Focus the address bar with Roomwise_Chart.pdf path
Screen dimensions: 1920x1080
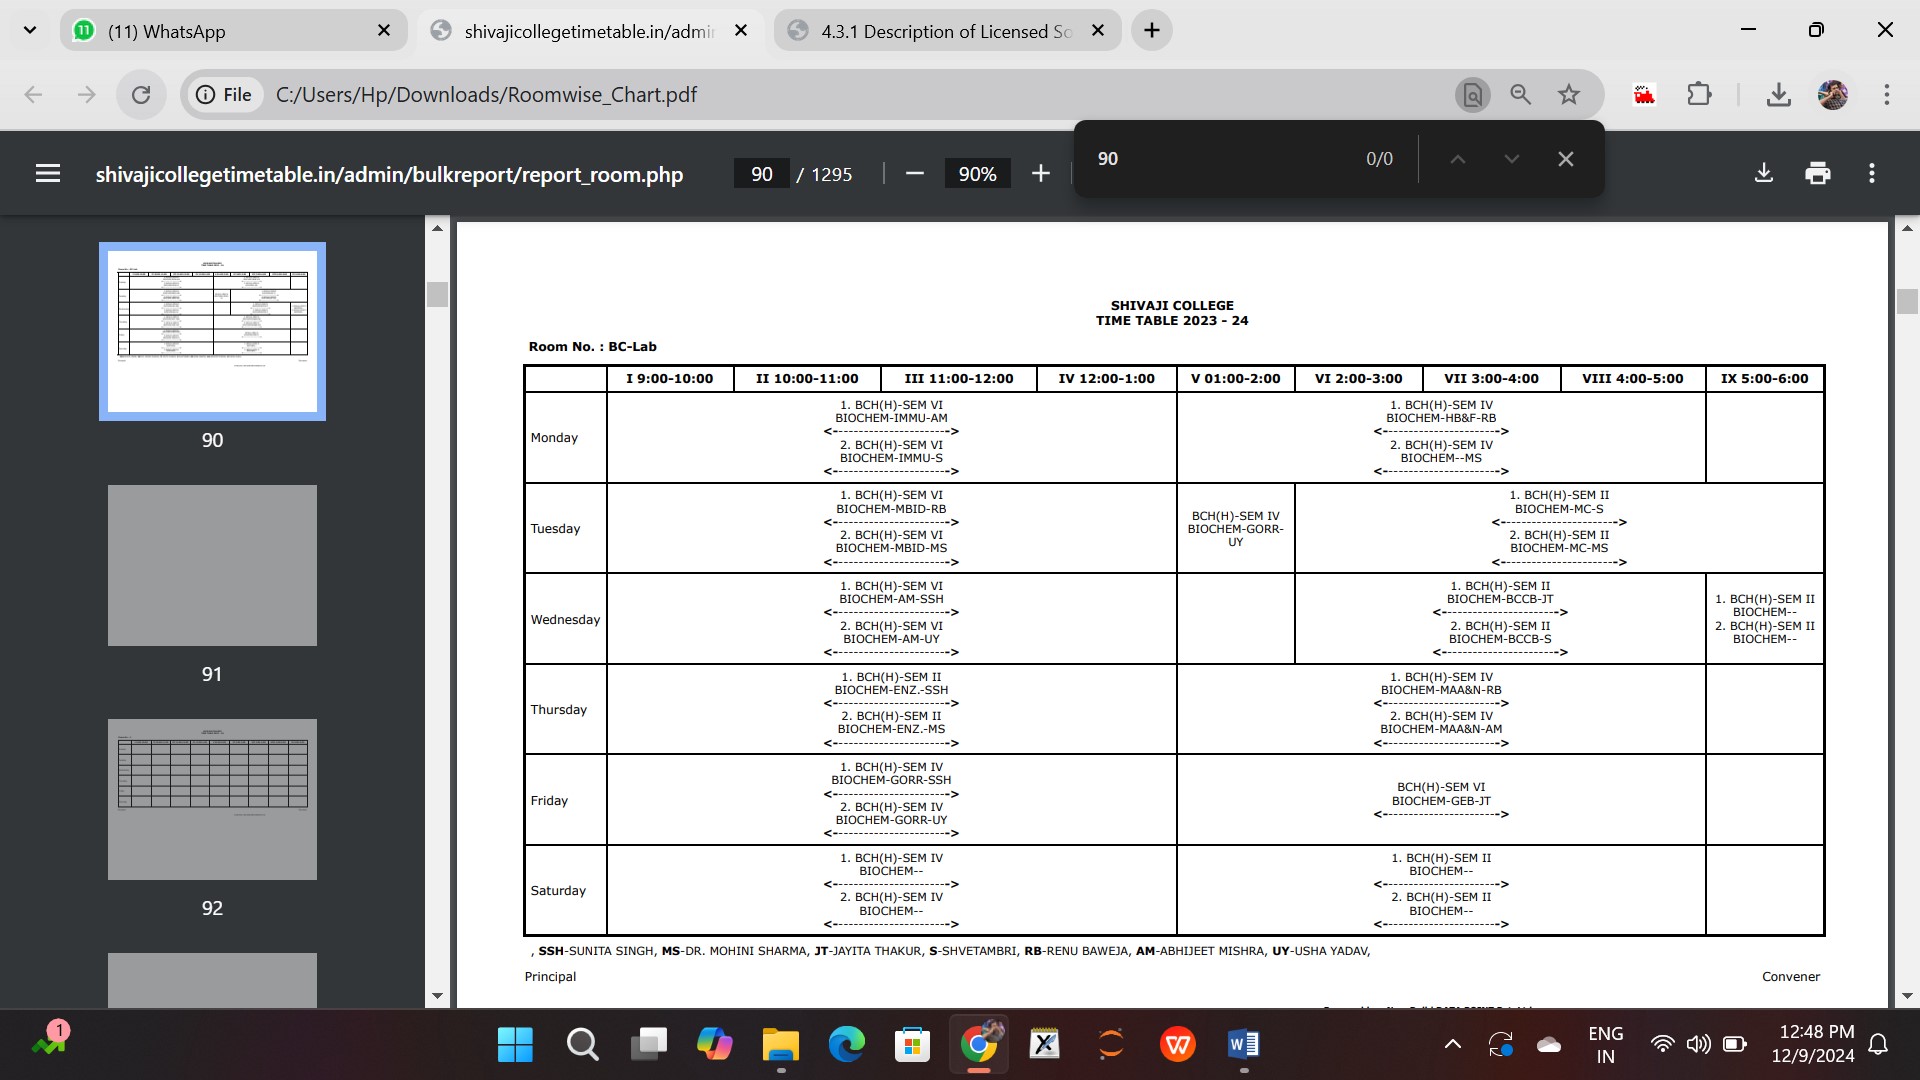486,95
